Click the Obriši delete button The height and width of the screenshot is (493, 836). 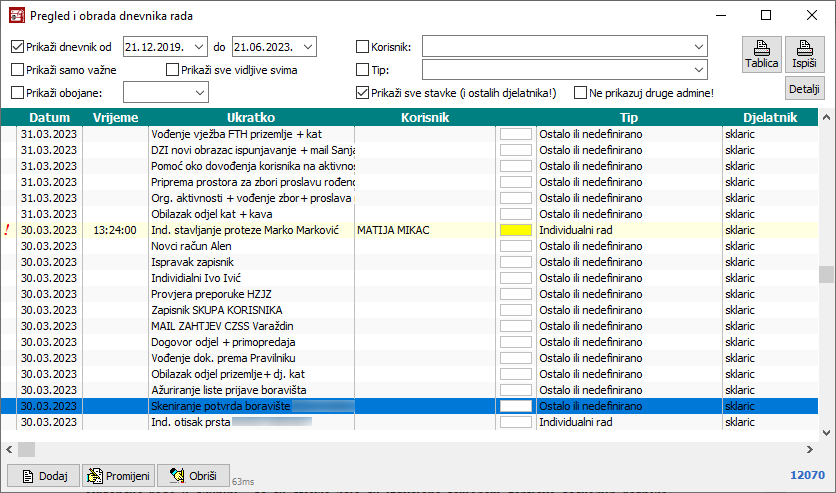tap(193, 475)
